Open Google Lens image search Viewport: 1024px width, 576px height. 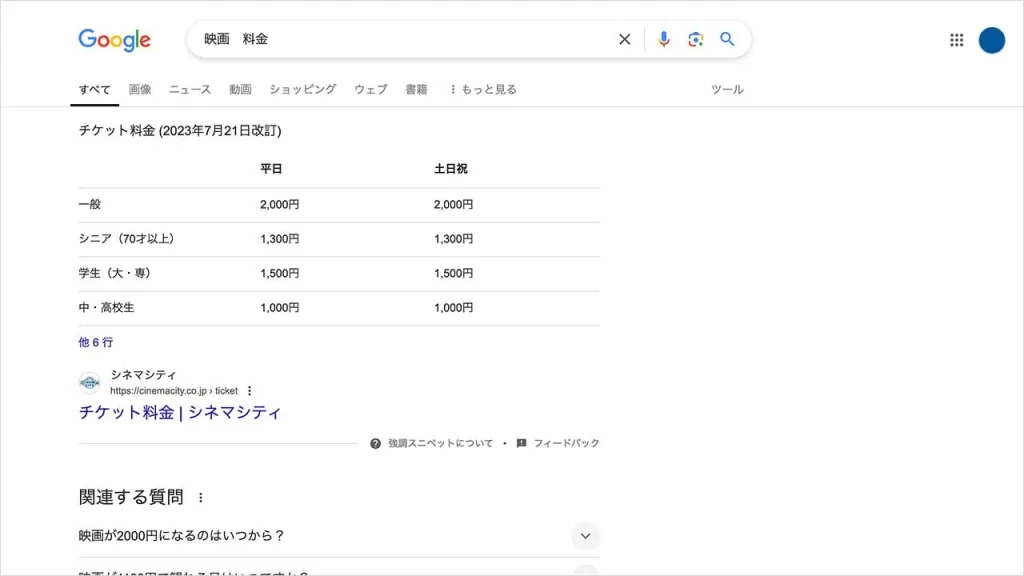tap(695, 40)
